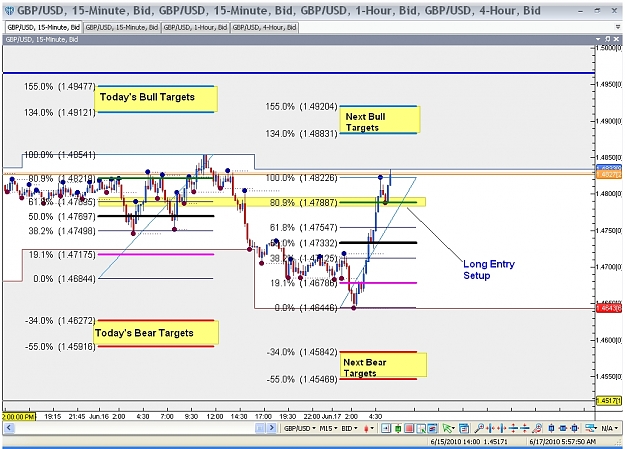Click third blue candle spacing icon
The height and width of the screenshot is (449, 625).
click(x=575, y=429)
